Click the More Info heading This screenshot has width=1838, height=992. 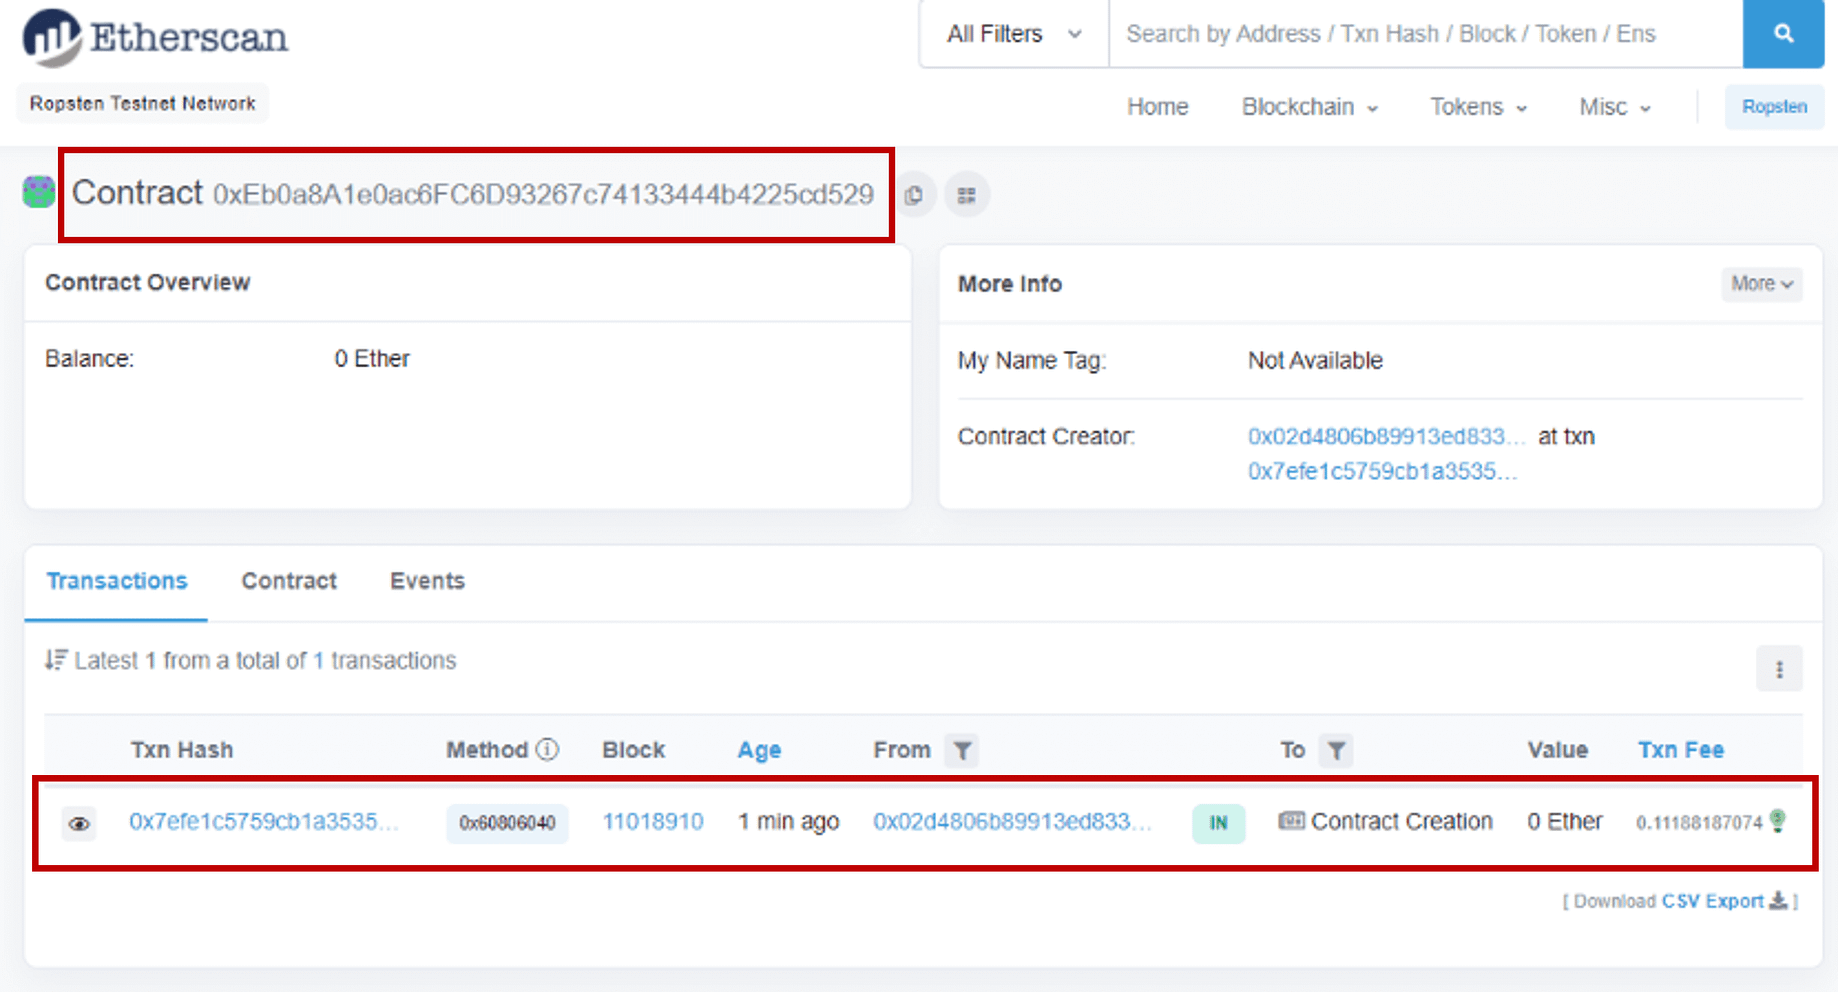click(1010, 284)
